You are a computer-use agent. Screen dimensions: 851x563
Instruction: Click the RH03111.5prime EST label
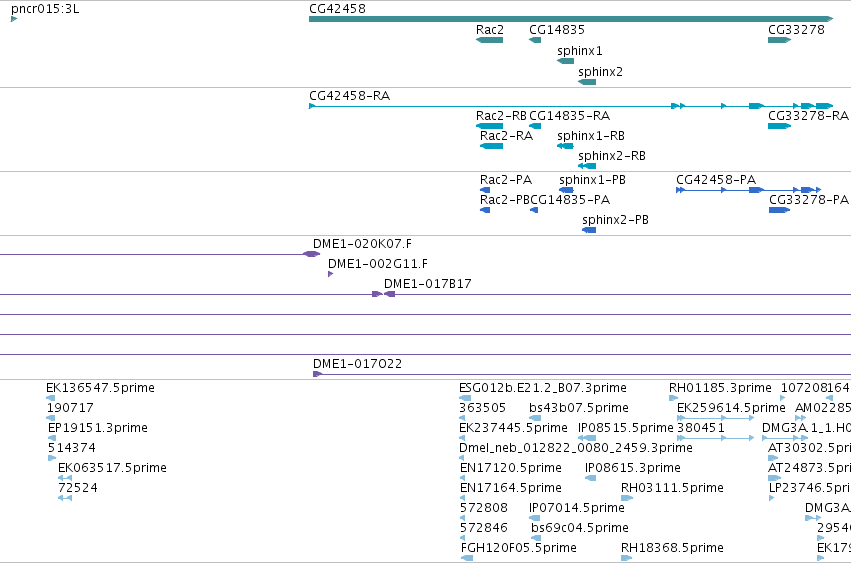[x=672, y=488]
